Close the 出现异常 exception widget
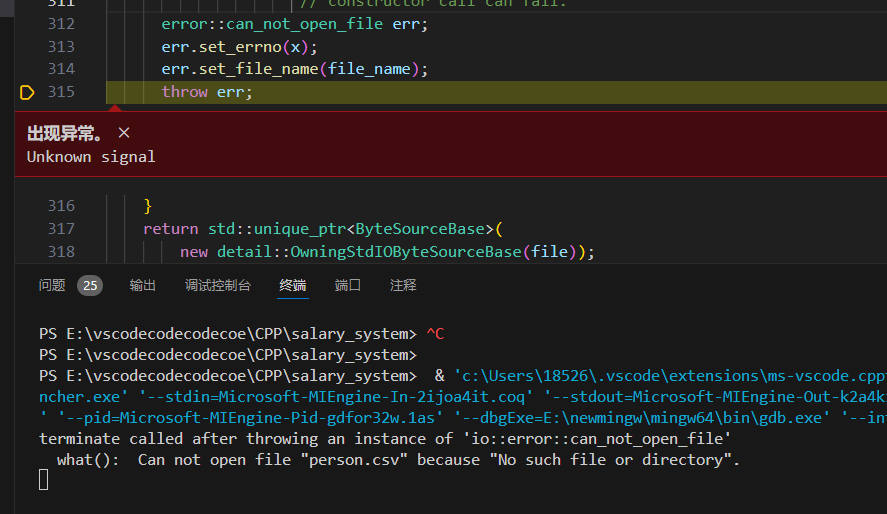887x514 pixels. click(124, 133)
